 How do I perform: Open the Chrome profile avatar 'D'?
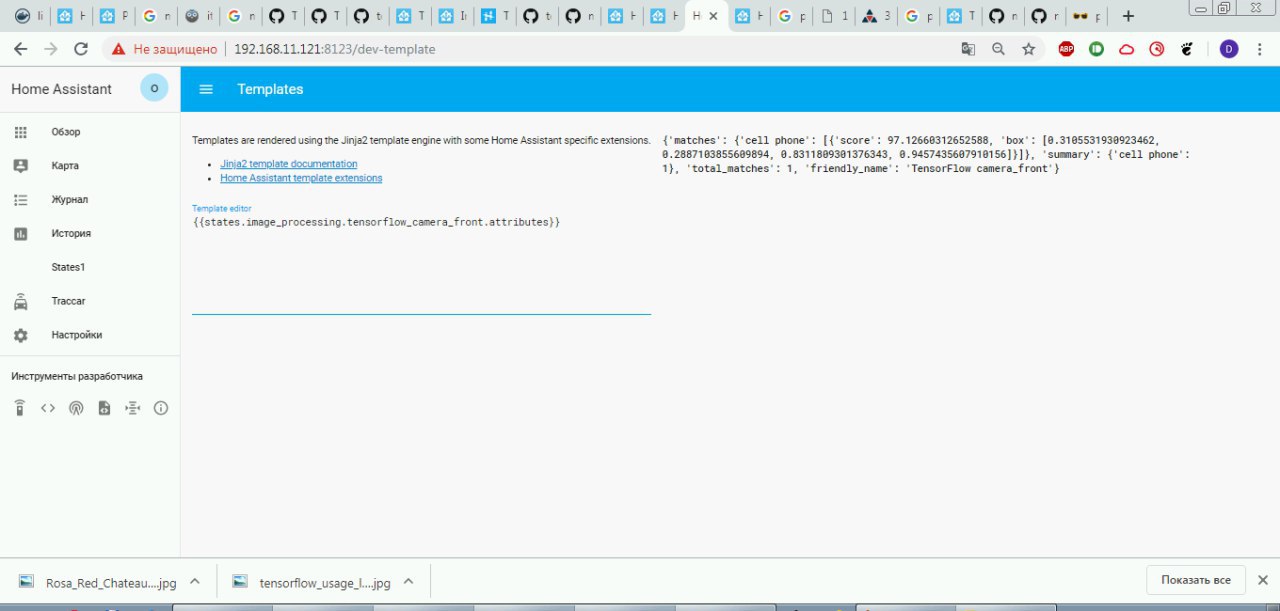coord(1229,49)
